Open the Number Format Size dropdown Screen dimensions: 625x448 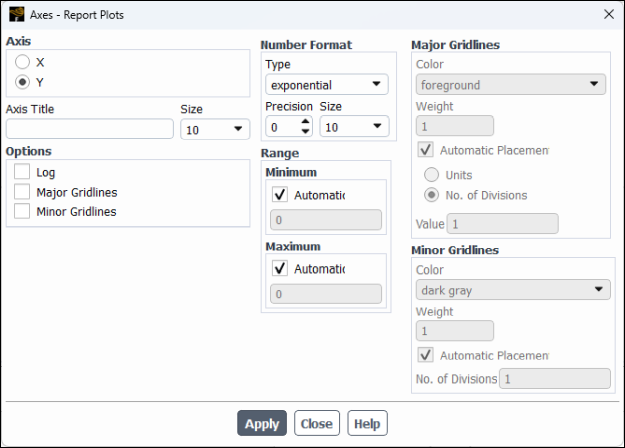click(354, 127)
